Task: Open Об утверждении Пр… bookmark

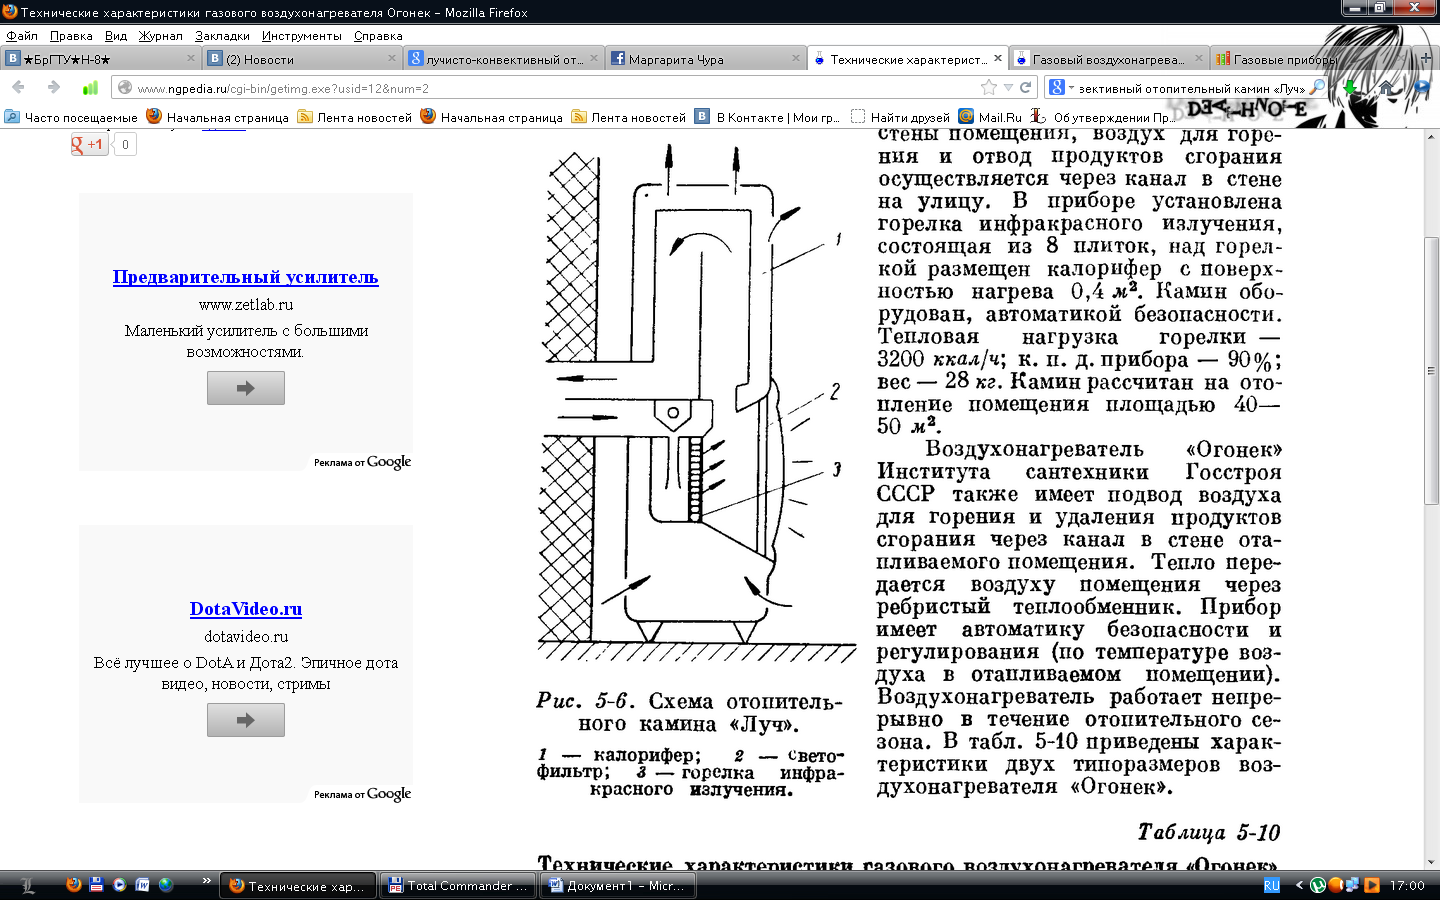Action: pyautogui.click(x=1103, y=117)
